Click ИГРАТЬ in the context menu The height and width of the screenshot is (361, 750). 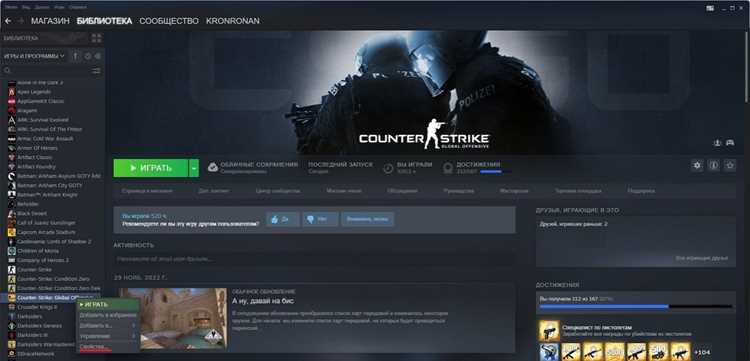(x=108, y=304)
